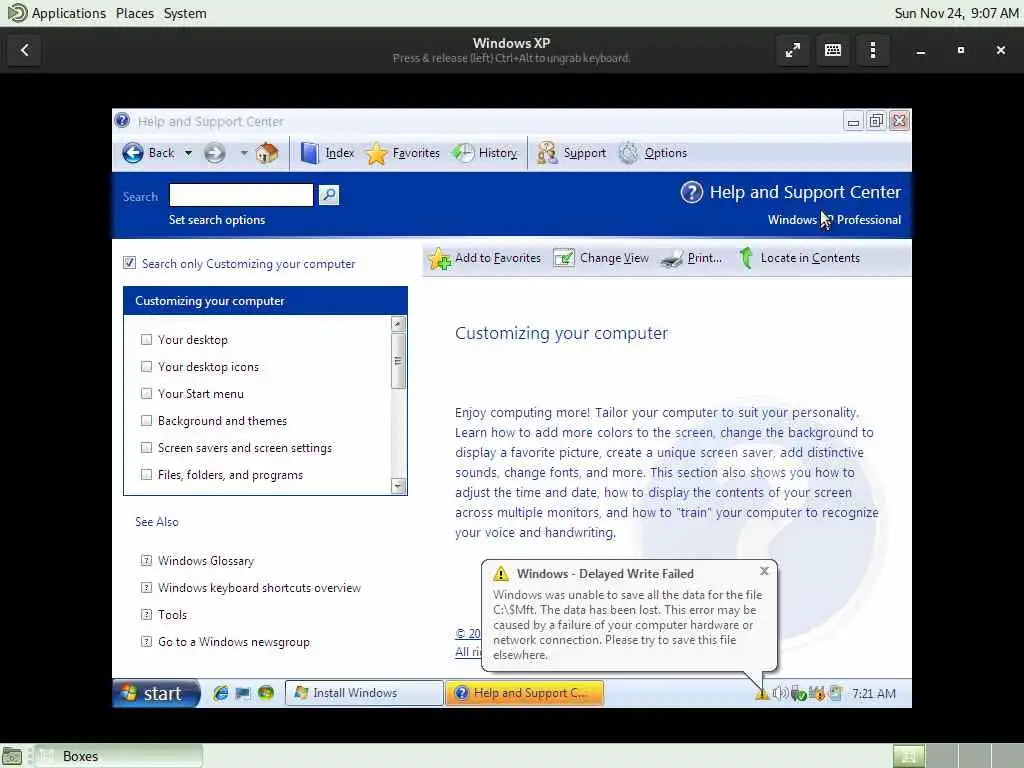Print the current help topic
1024x768 pixels.
click(x=692, y=259)
